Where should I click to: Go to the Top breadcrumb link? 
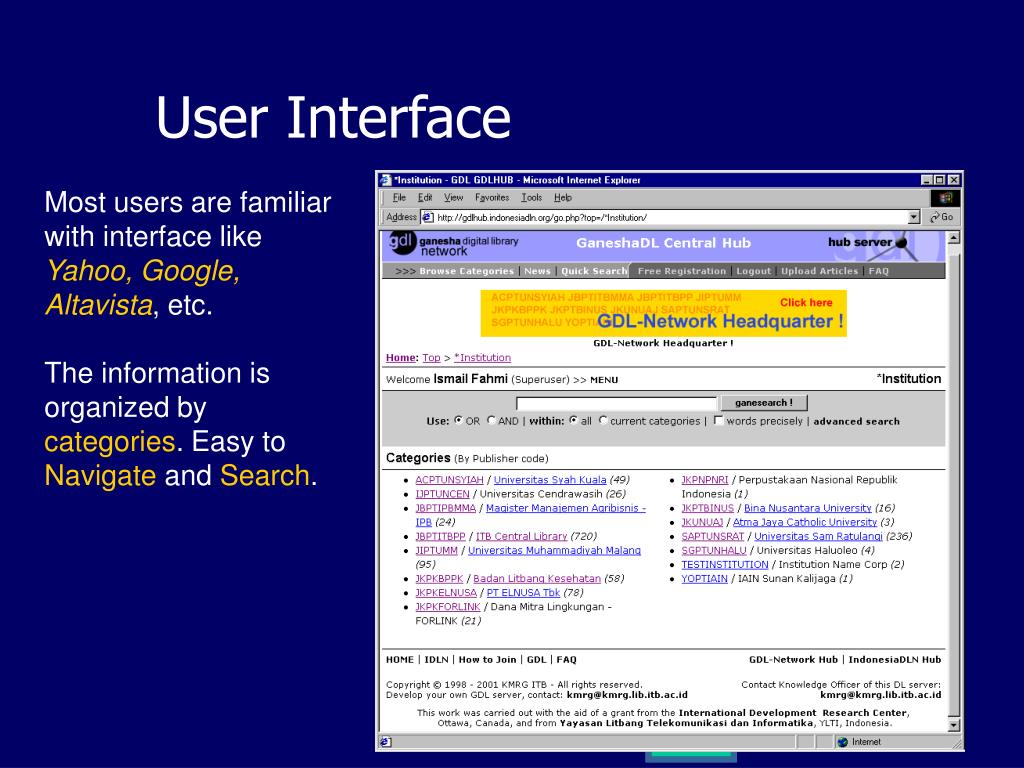[x=431, y=358]
